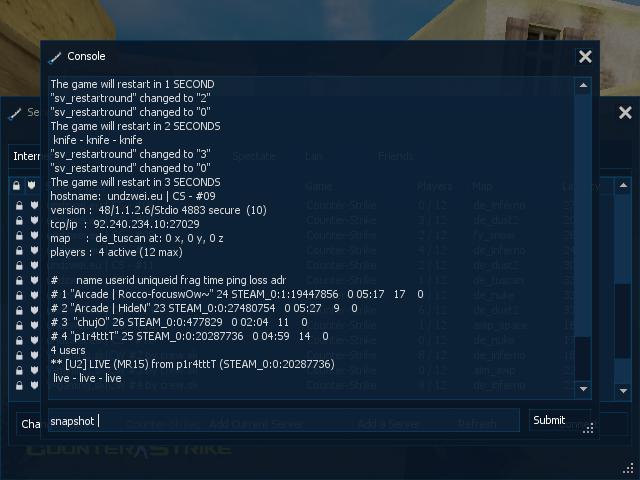Focus the console command input field
Screen dimensions: 640x480
point(284,420)
